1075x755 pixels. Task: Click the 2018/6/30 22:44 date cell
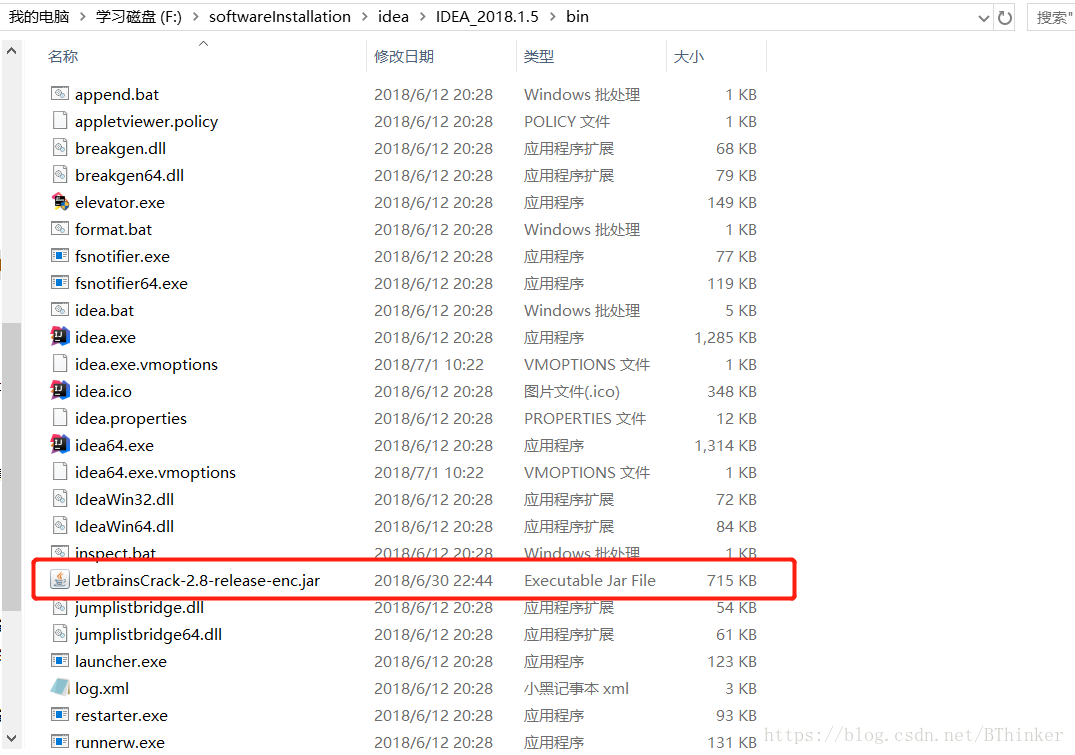coord(433,580)
